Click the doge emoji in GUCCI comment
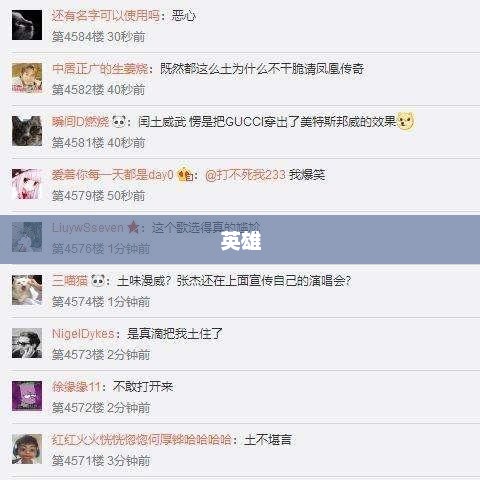This screenshot has height=480, width=480. [406, 122]
